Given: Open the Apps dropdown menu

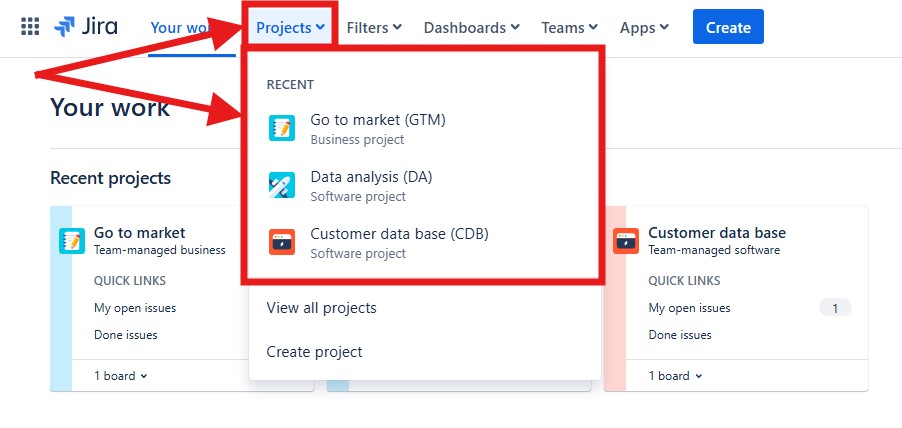Looking at the screenshot, I should [644, 27].
